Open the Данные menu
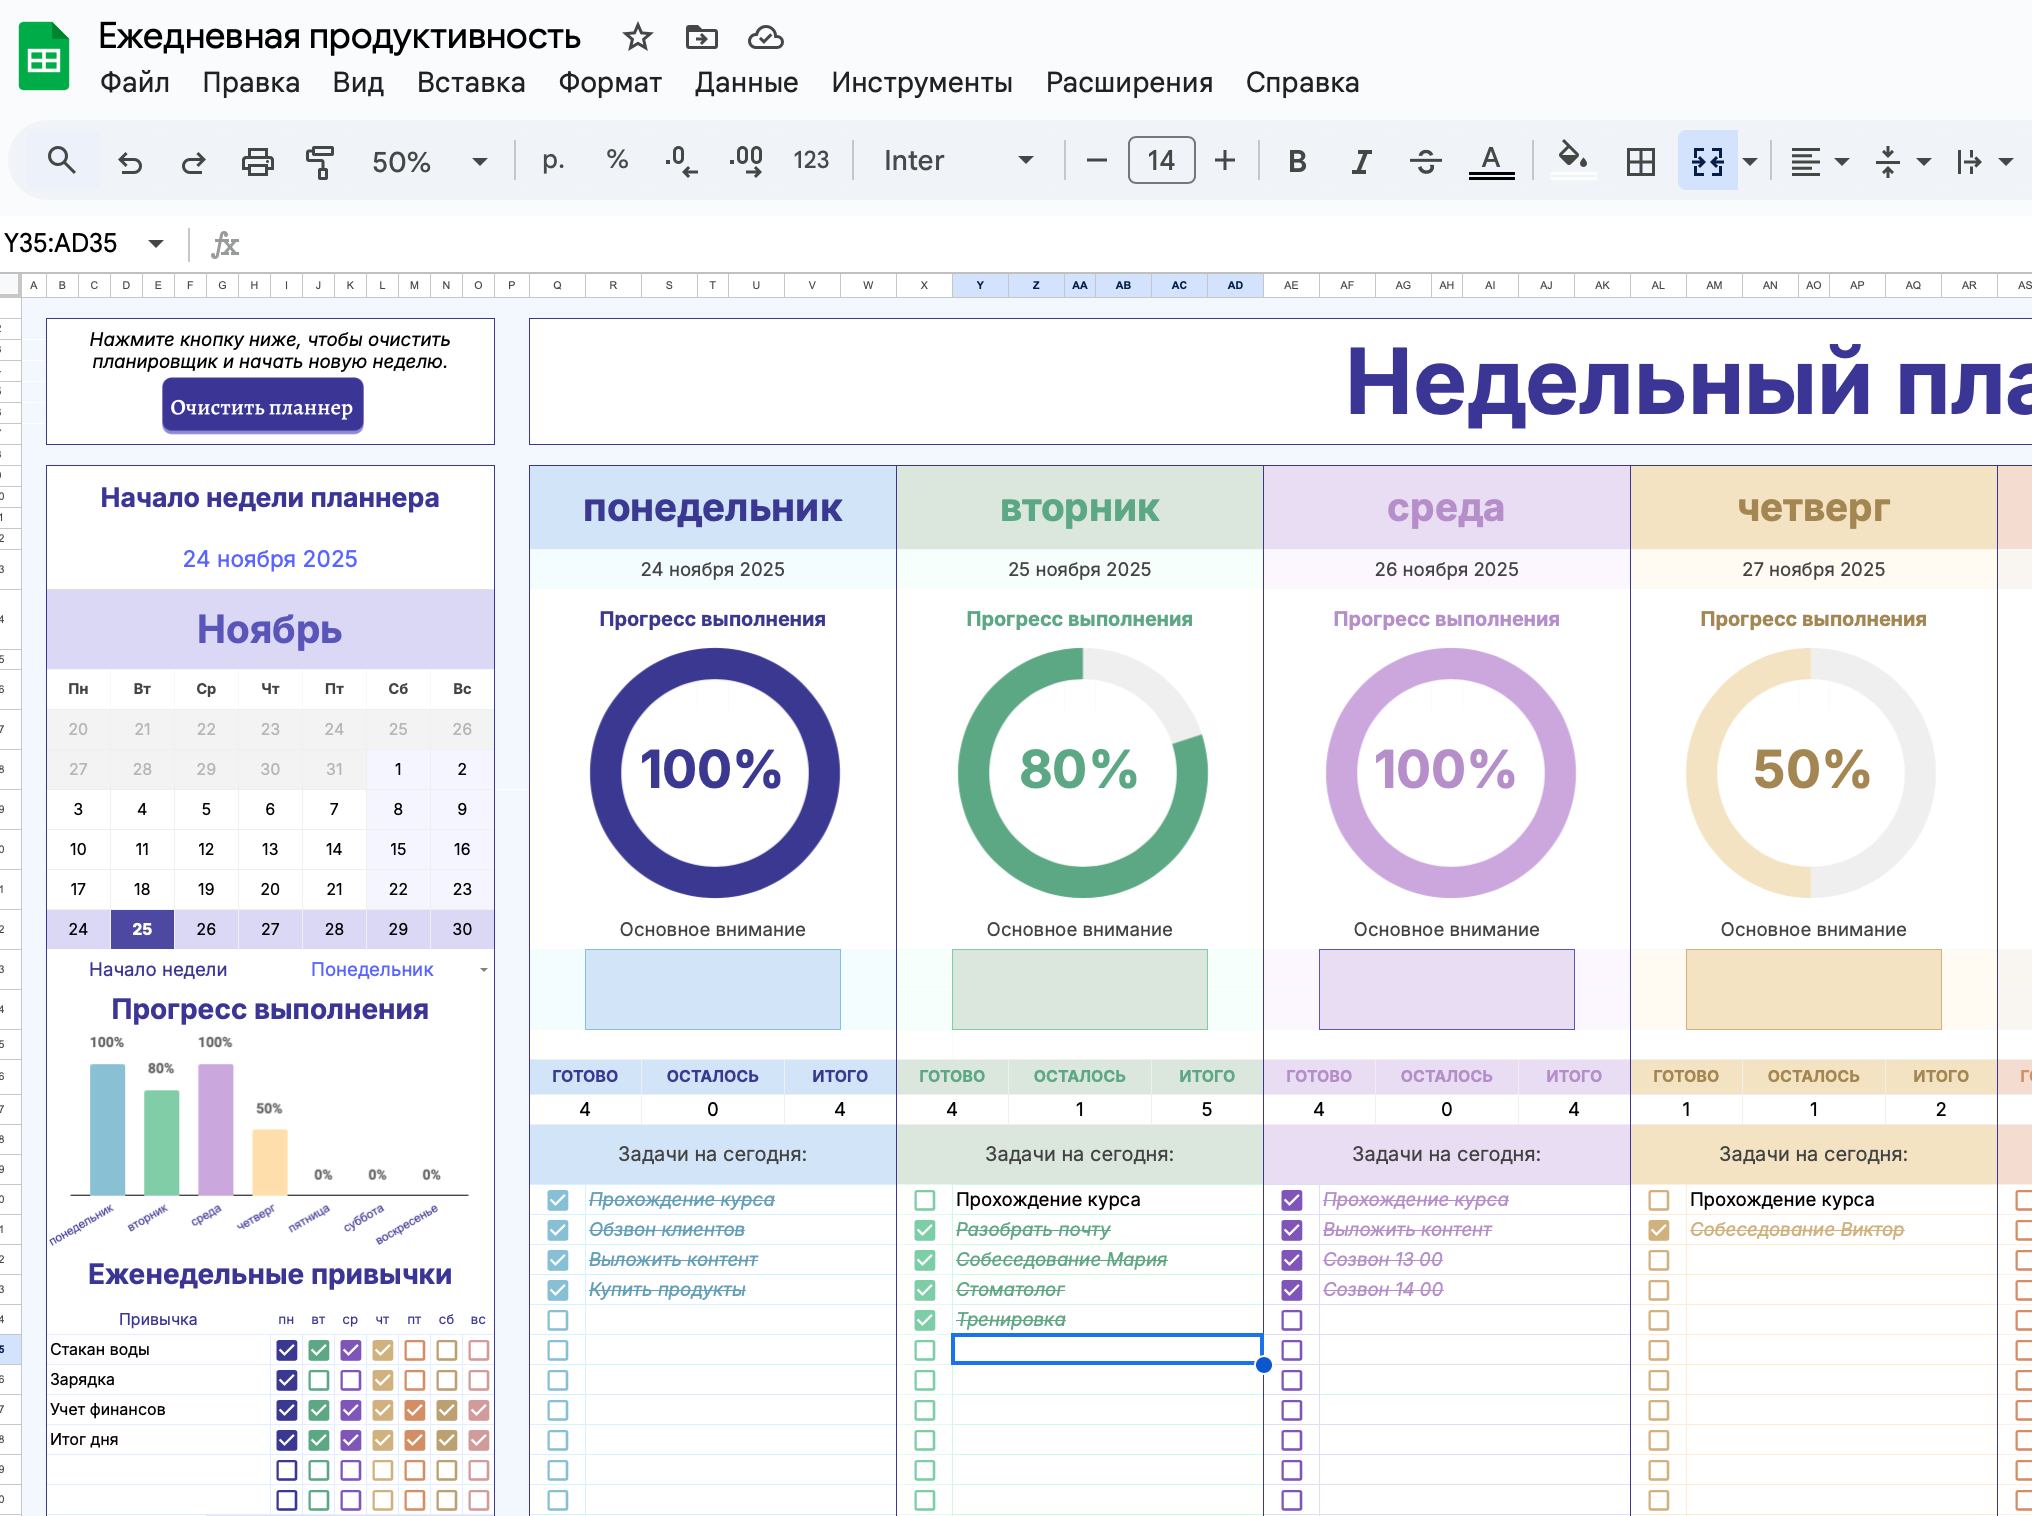The image size is (2032, 1516). click(746, 83)
